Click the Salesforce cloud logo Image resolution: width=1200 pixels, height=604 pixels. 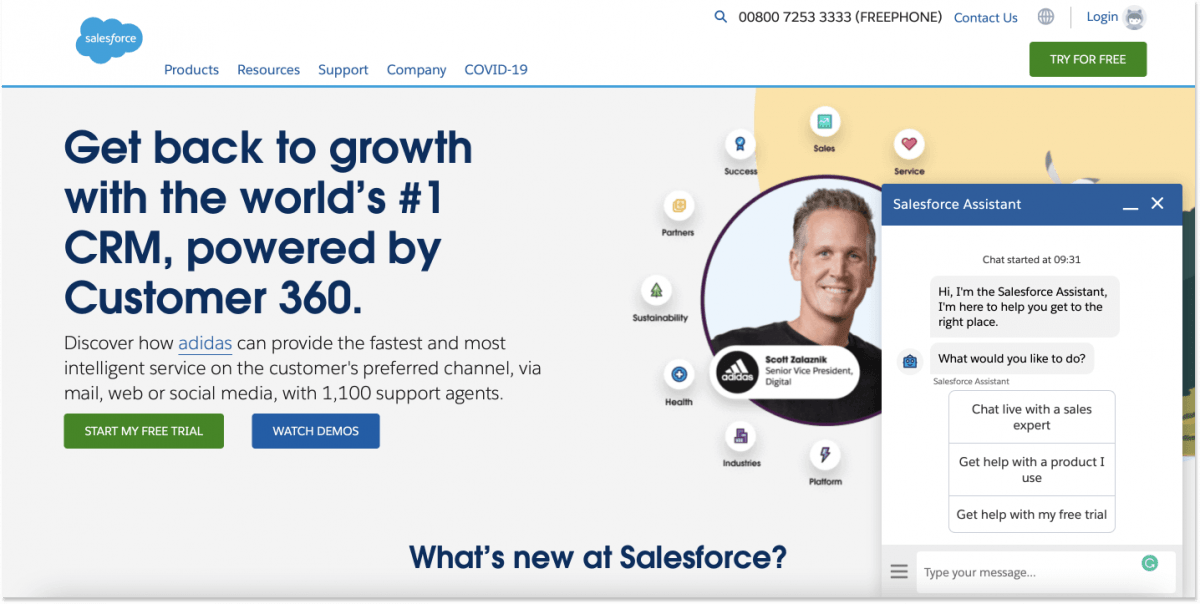[x=108, y=39]
